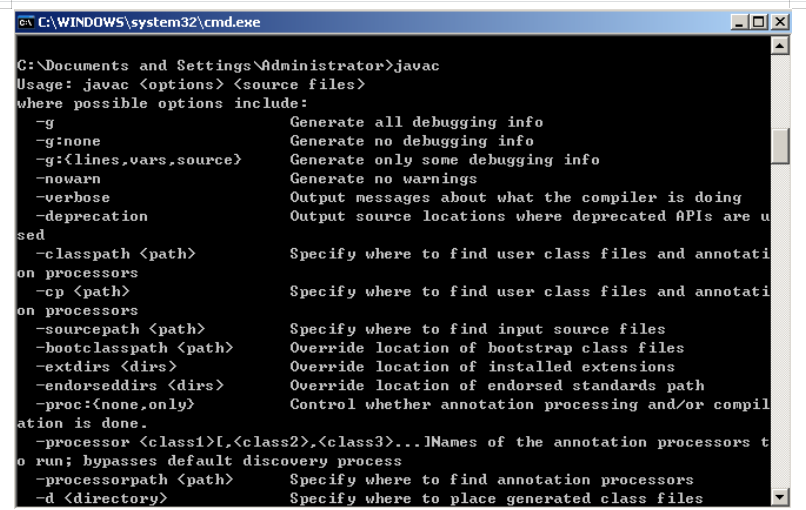Click the '-processorpath <path>' option
This screenshot has height=510, width=806.
(134, 480)
